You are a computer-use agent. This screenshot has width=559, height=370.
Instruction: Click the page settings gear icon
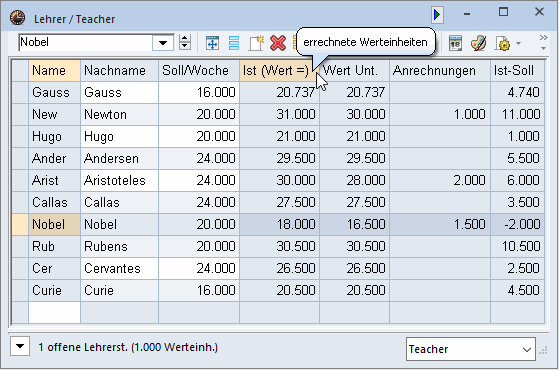pos(503,43)
